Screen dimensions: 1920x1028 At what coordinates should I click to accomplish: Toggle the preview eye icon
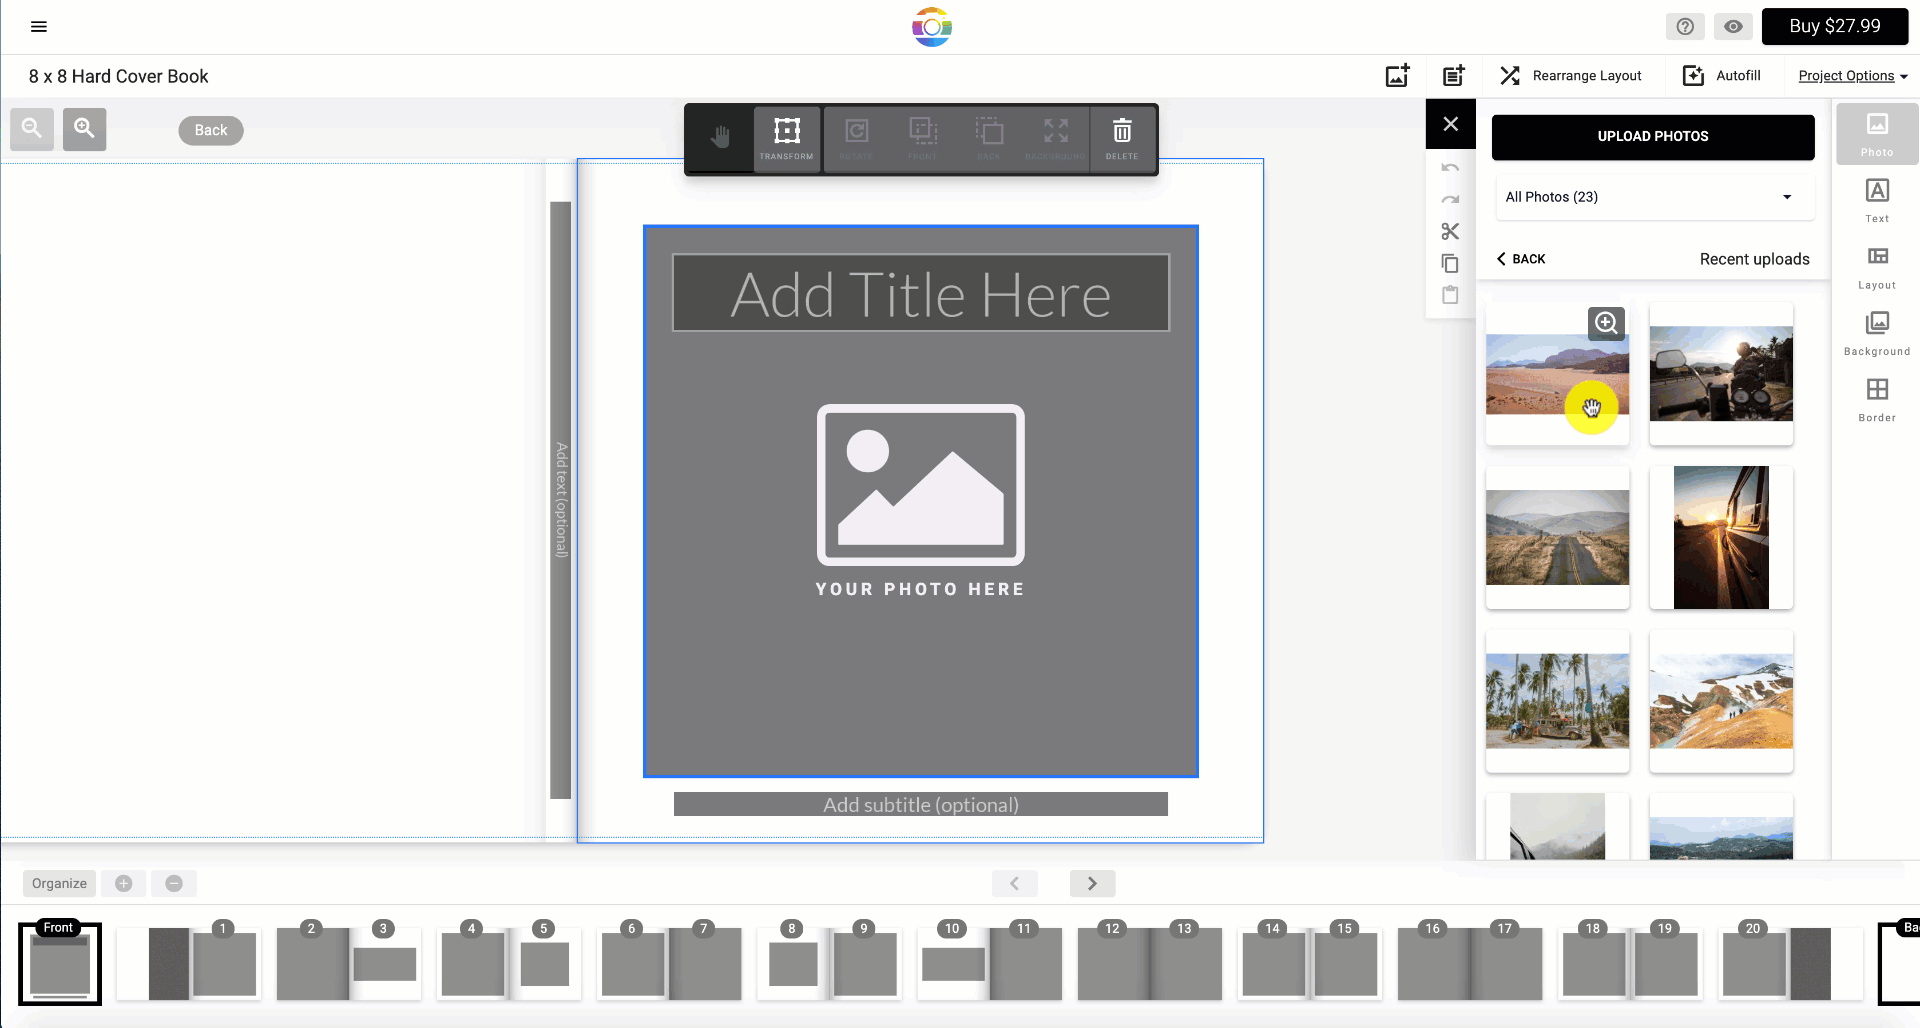click(x=1733, y=26)
